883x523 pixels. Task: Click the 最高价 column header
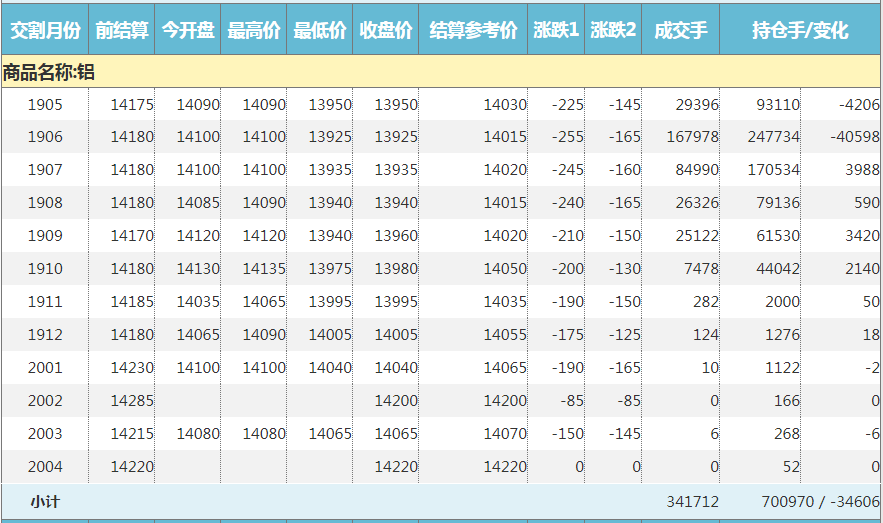[x=254, y=31]
